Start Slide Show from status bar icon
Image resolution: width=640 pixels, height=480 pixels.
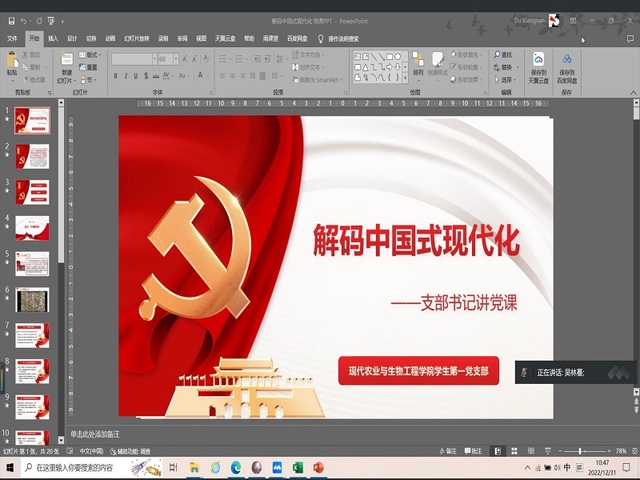[x=548, y=451]
